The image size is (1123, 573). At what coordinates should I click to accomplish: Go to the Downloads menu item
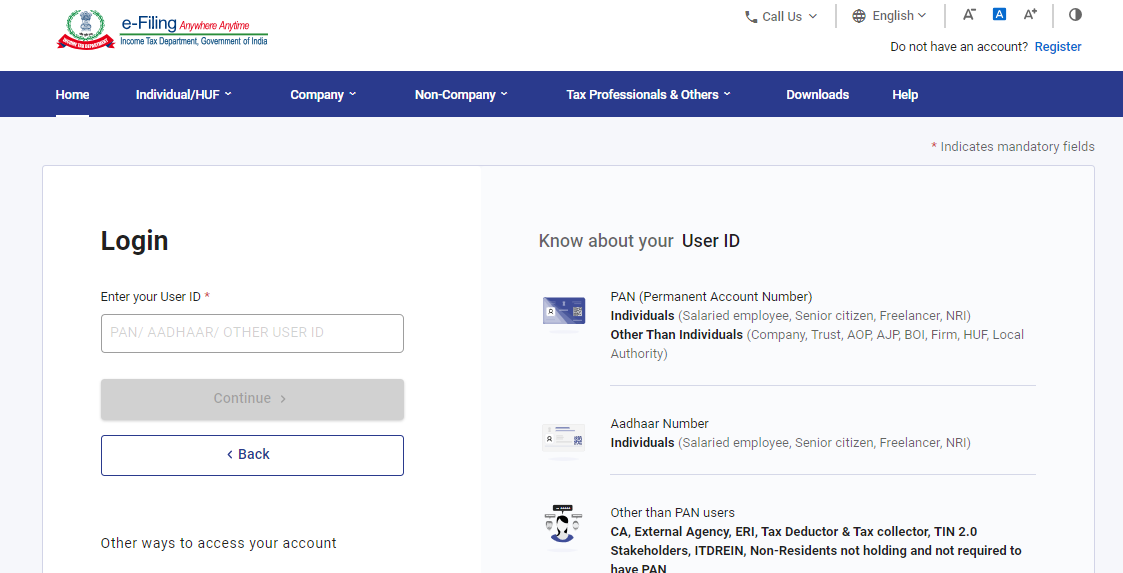click(817, 95)
